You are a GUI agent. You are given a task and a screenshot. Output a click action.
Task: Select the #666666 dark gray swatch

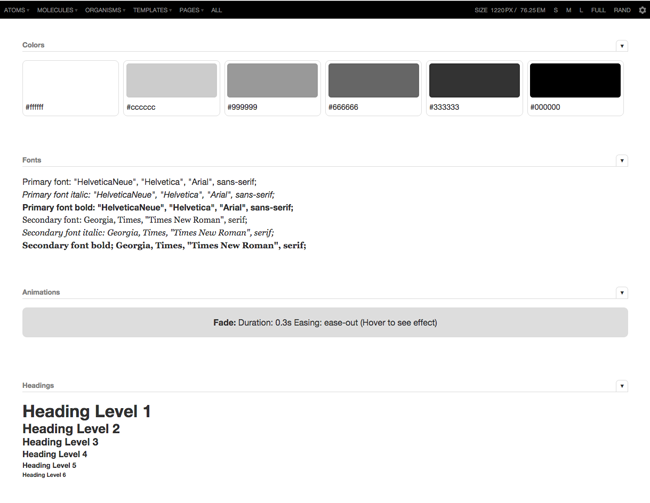374,88
